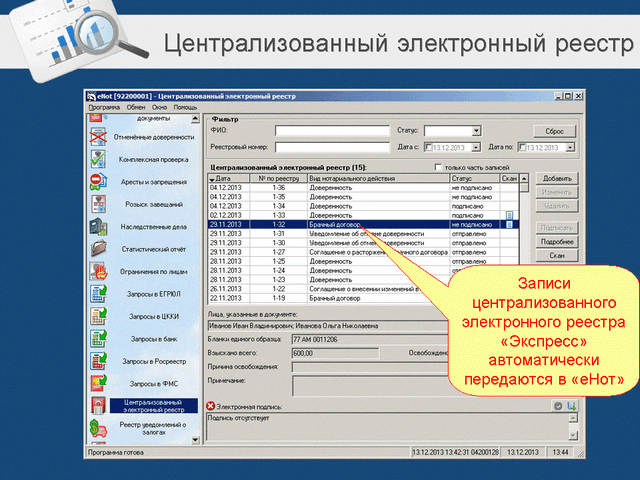Screen dimensions: 640x480
Task: Open Розыск завещаний sidebar icon
Action: (99, 204)
